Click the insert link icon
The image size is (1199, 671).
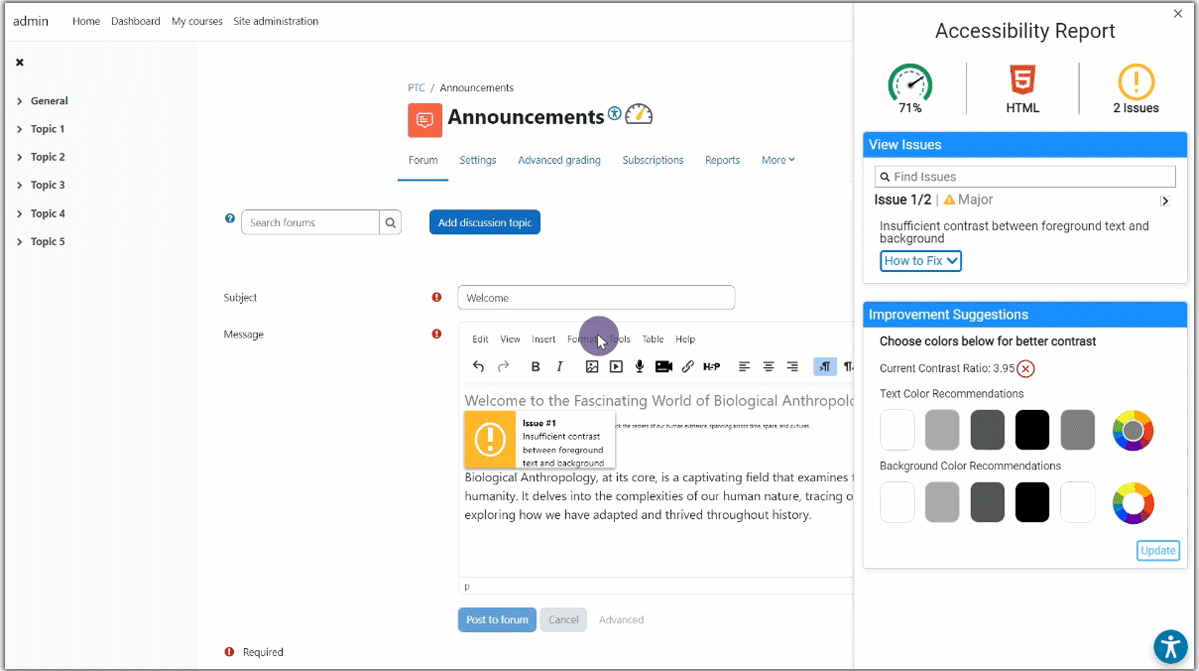688,367
